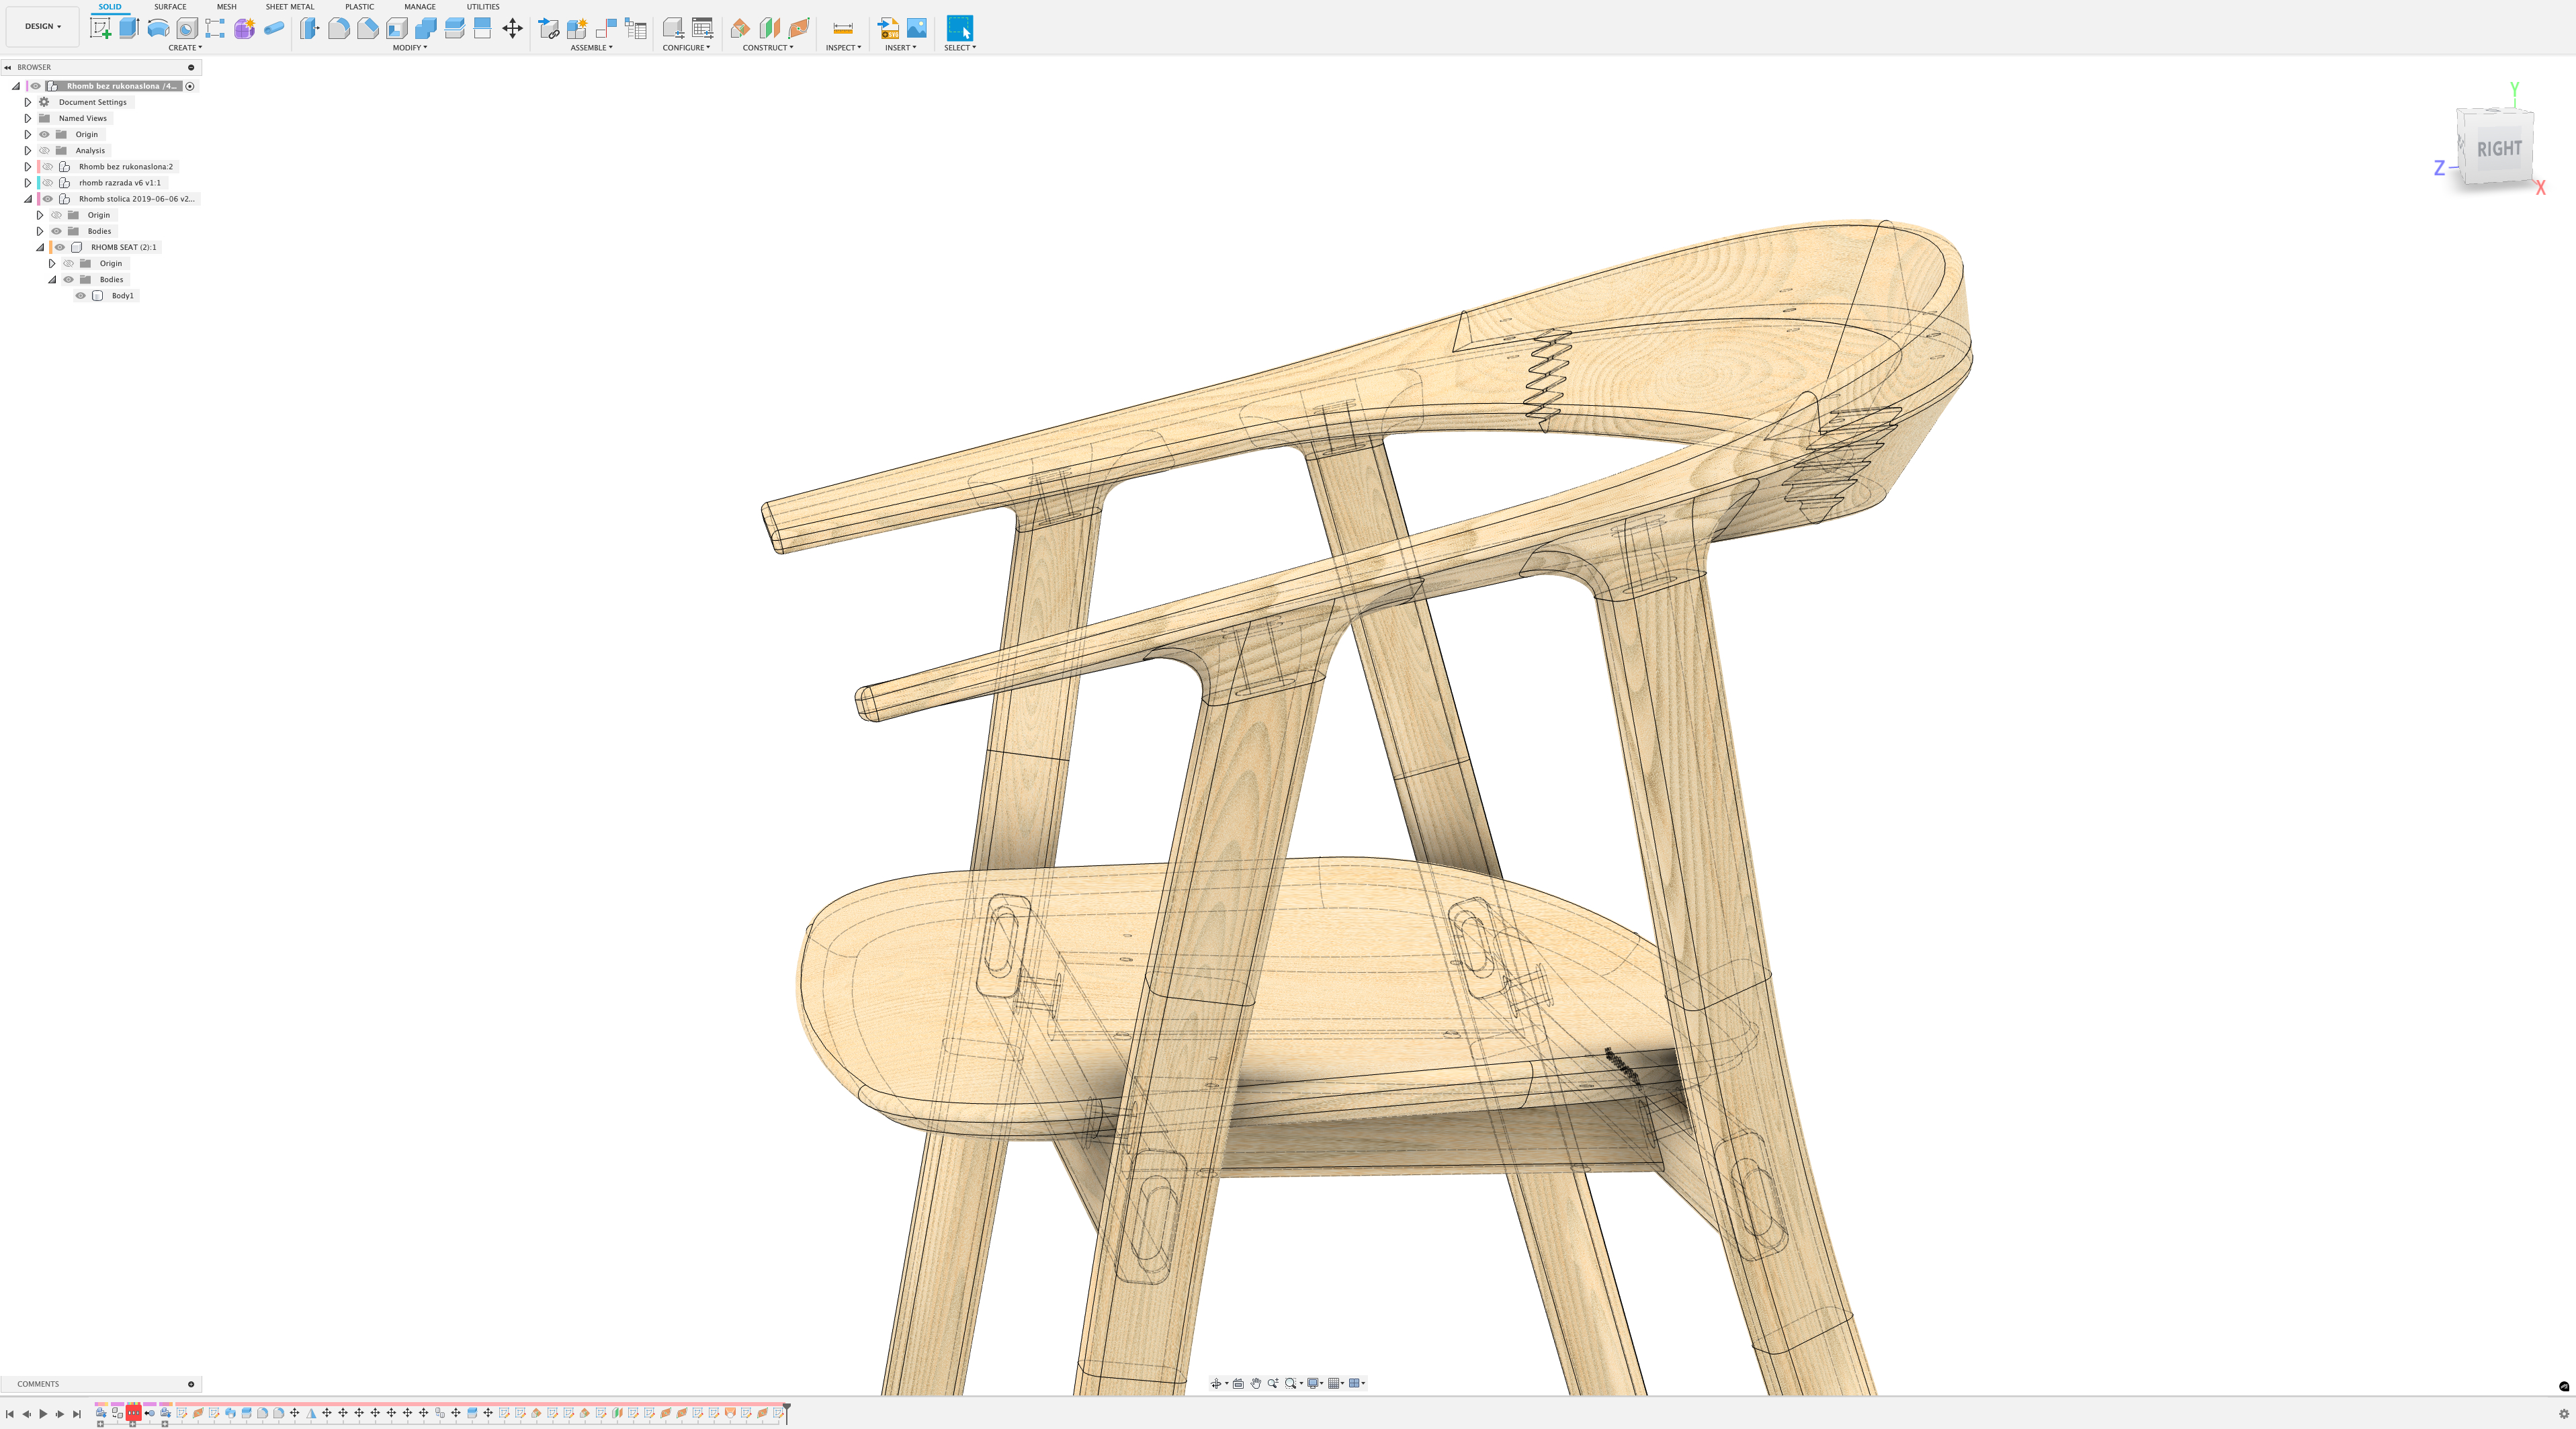The height and width of the screenshot is (1429, 2576).
Task: Switch to the SURFACE tab
Action: (x=170, y=6)
